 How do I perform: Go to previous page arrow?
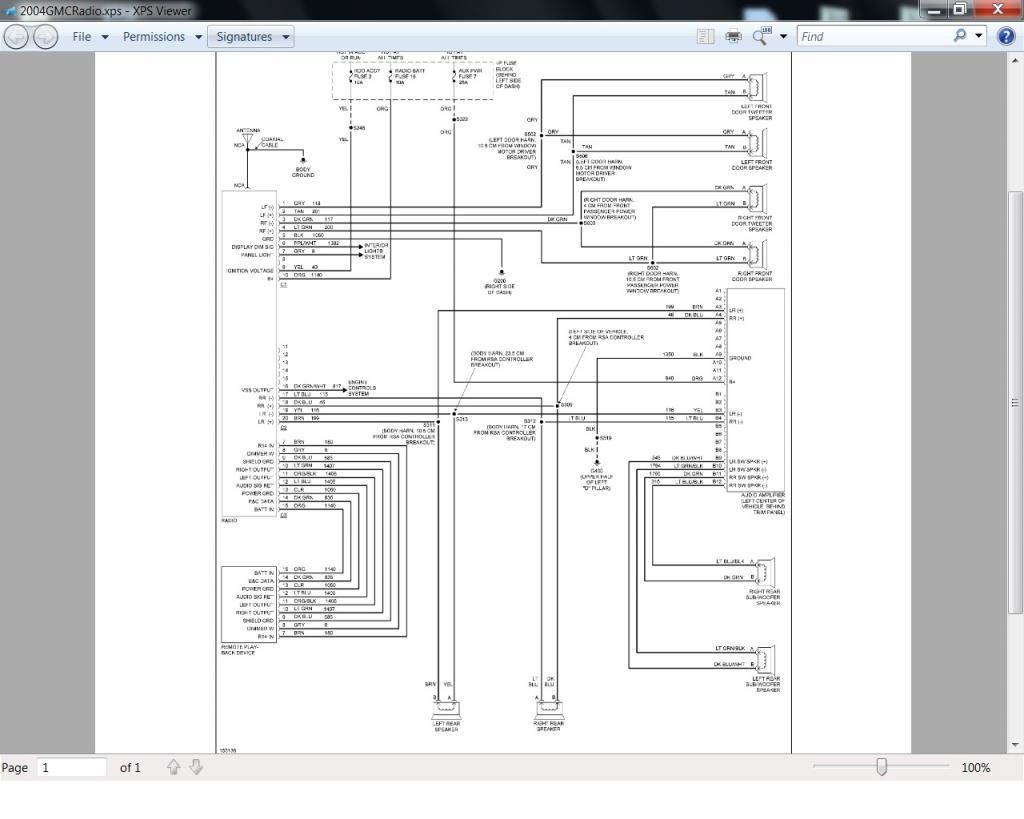[x=174, y=767]
